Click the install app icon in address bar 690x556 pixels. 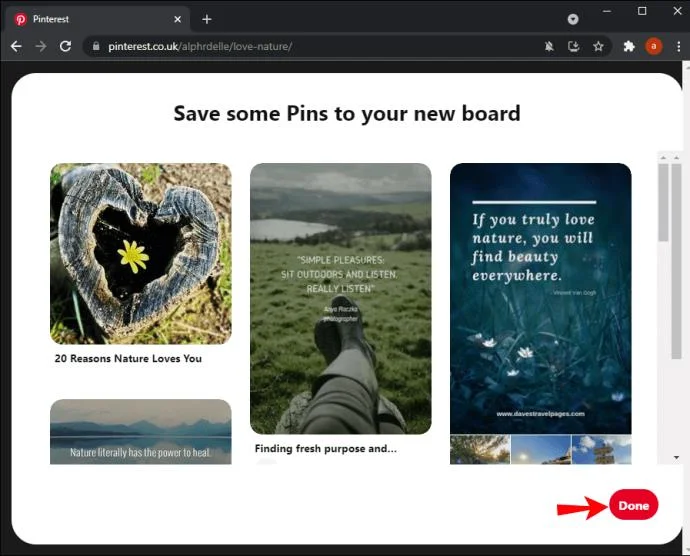pyautogui.click(x=573, y=46)
